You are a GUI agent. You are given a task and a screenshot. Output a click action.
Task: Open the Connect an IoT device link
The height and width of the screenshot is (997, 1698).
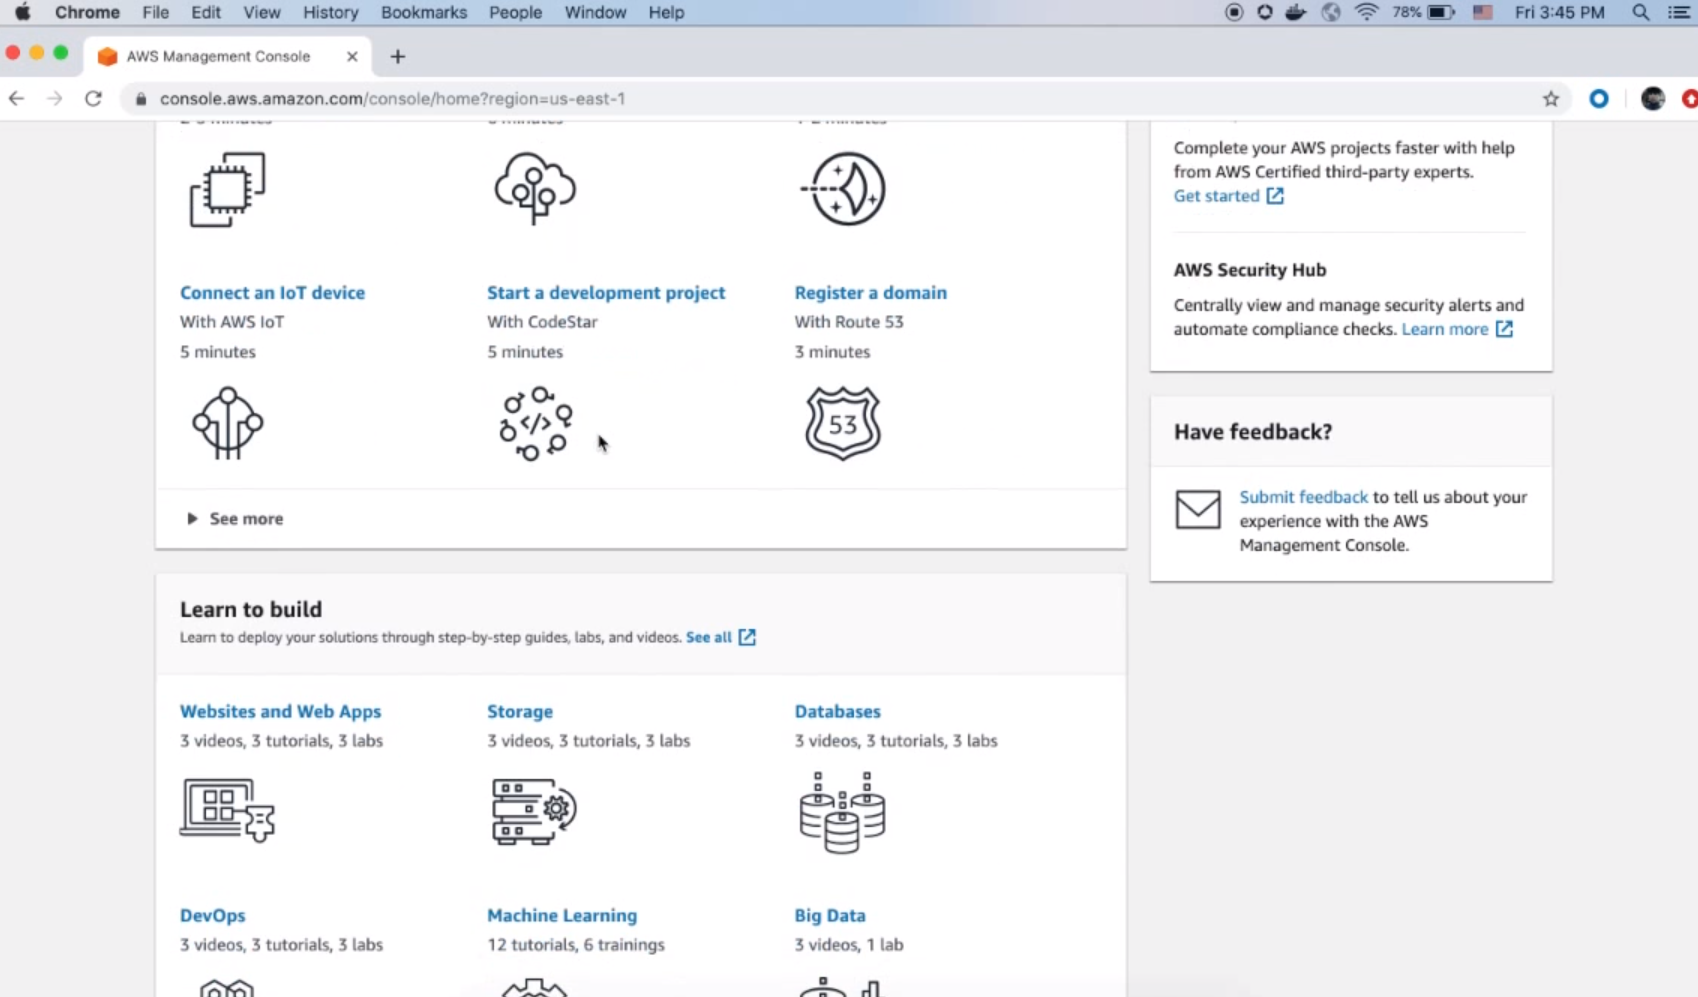tap(272, 293)
